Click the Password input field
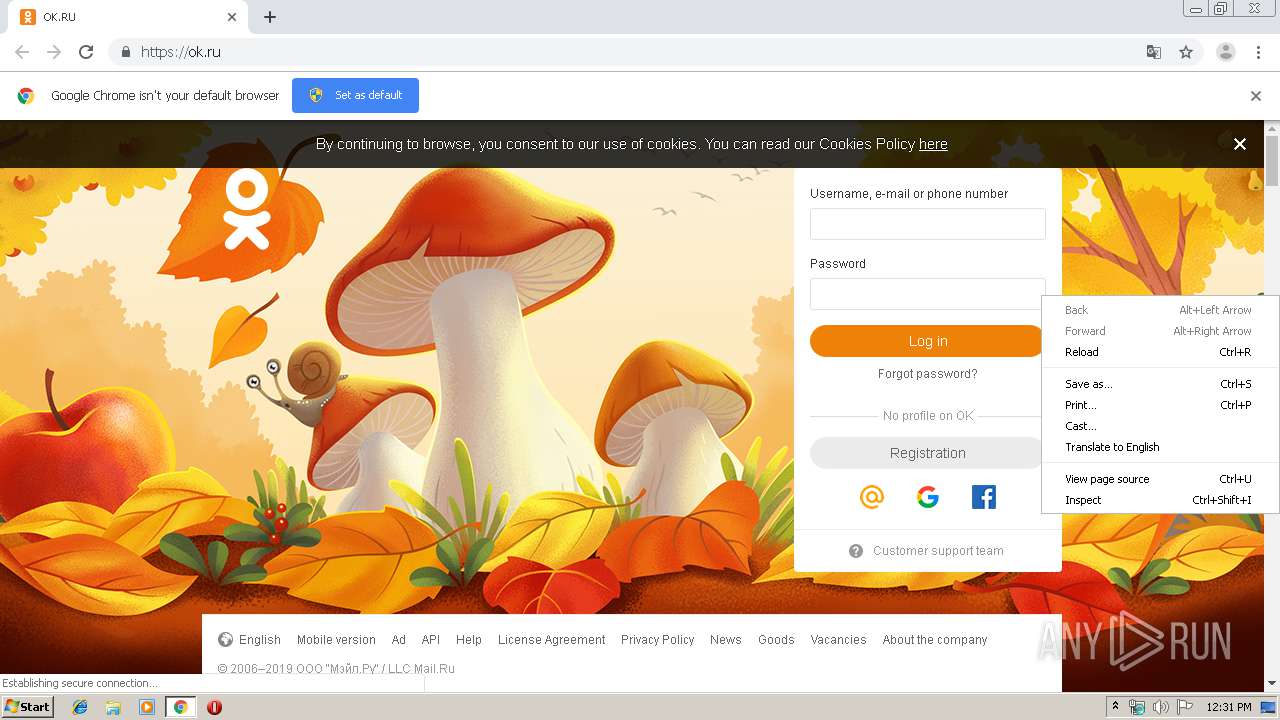 [926, 294]
